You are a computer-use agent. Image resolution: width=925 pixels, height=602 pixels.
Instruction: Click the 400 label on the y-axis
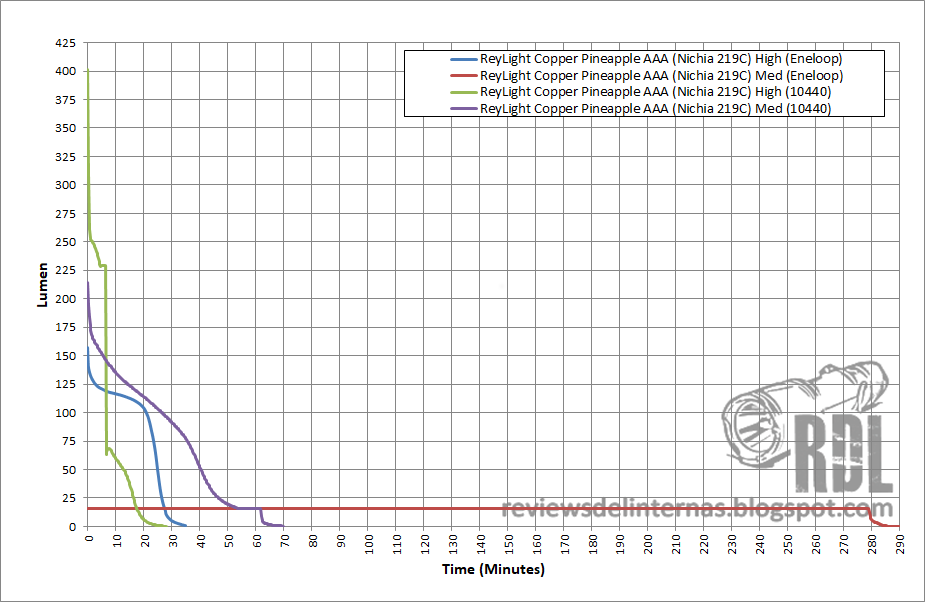click(x=65, y=71)
